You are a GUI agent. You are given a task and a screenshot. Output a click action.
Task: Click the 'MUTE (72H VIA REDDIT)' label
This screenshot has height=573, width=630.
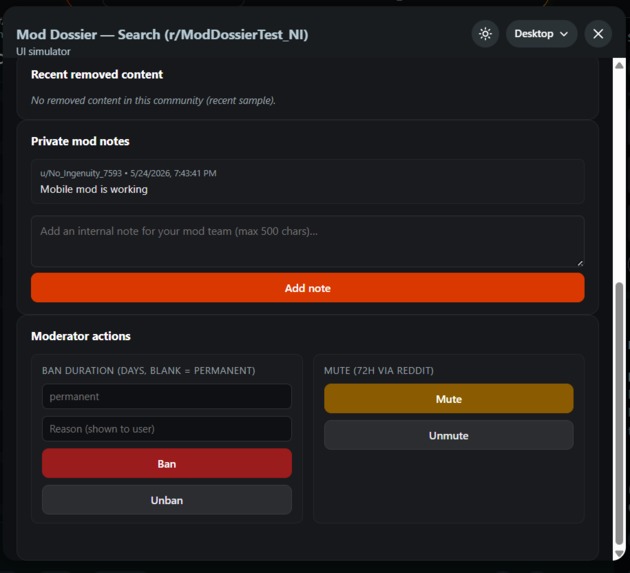pyautogui.click(x=379, y=370)
